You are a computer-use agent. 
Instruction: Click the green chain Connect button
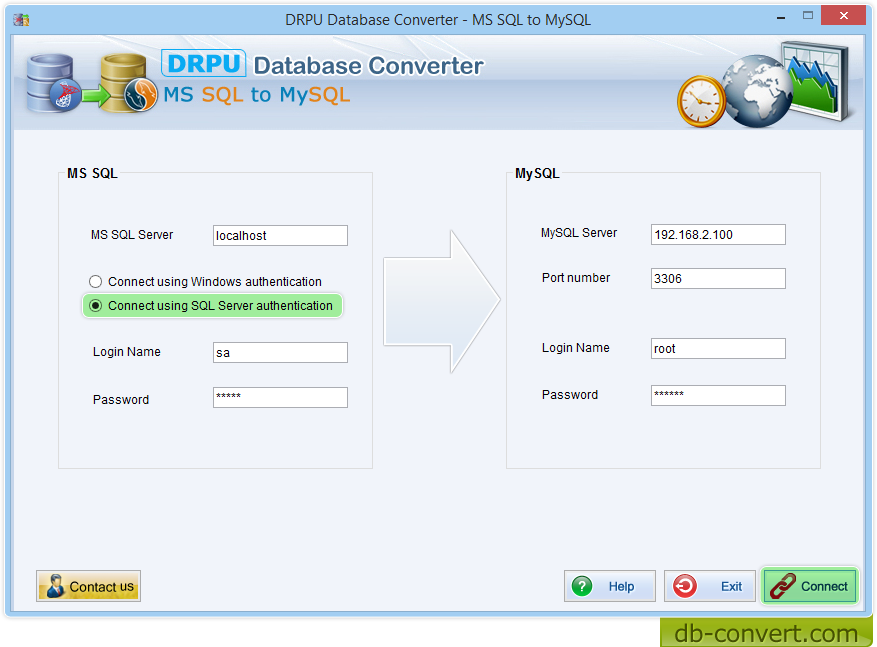click(810, 586)
